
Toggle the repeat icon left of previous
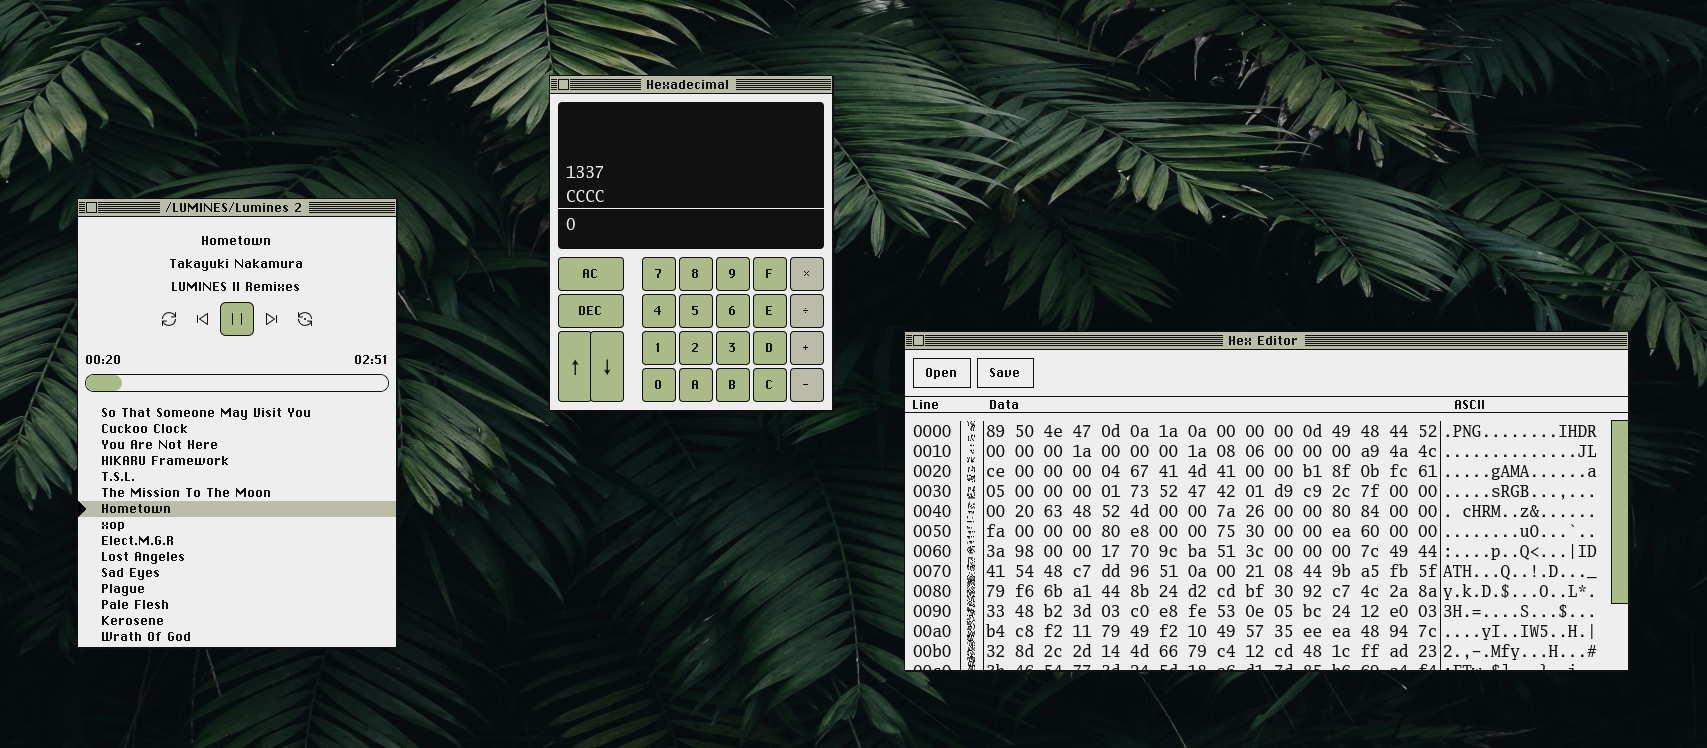169,319
